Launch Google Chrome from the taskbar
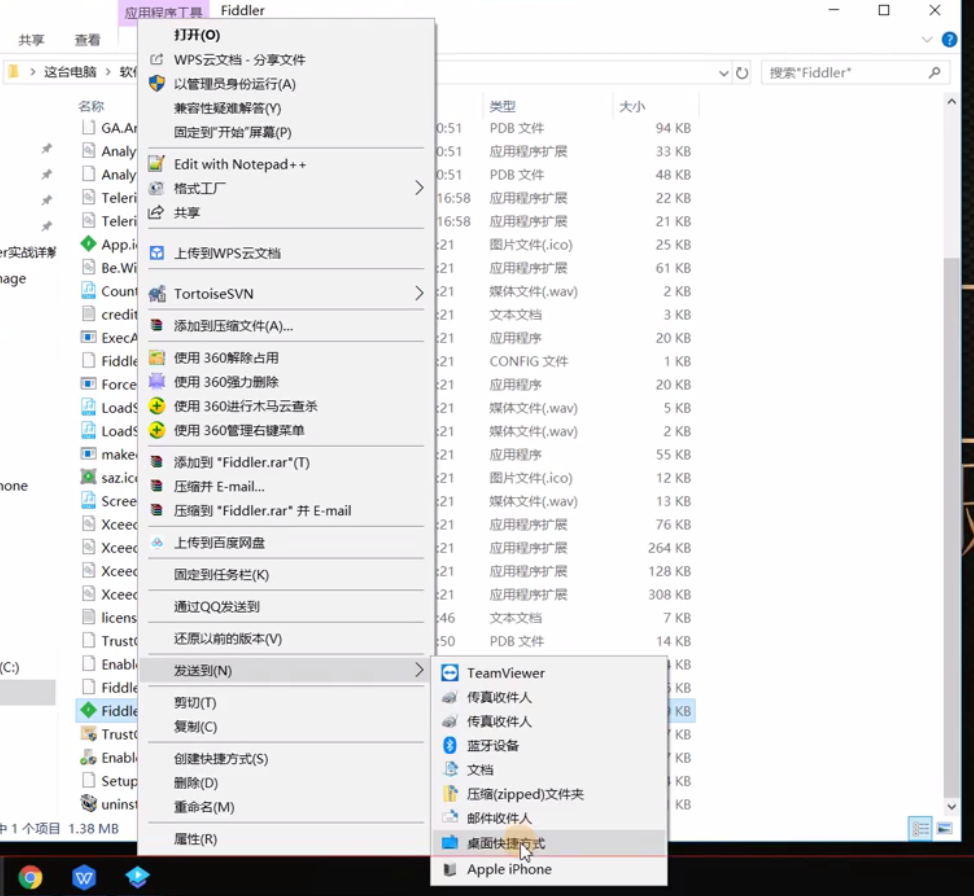This screenshot has width=974, height=896. click(x=29, y=878)
